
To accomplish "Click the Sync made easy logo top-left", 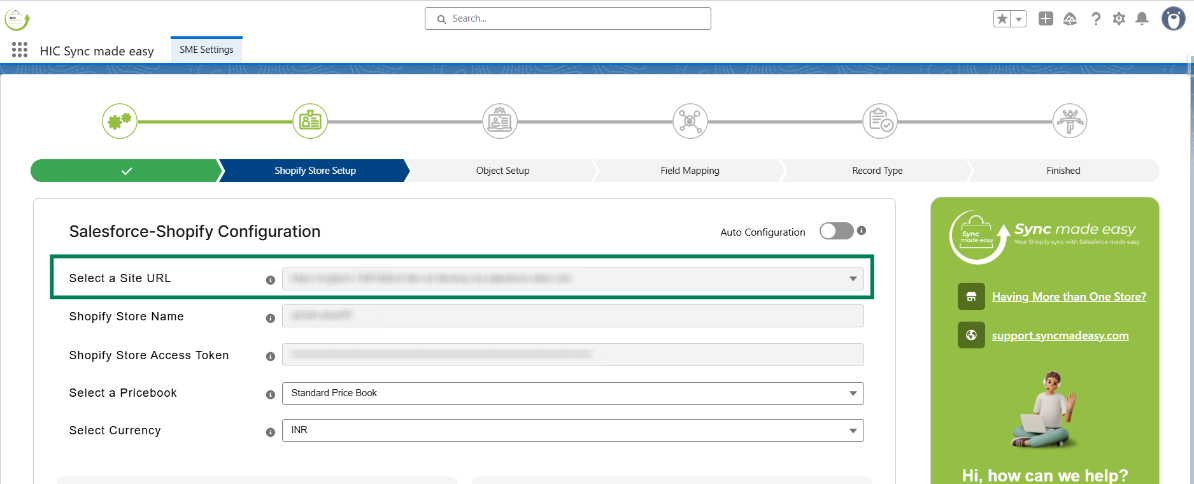I will (x=17, y=18).
